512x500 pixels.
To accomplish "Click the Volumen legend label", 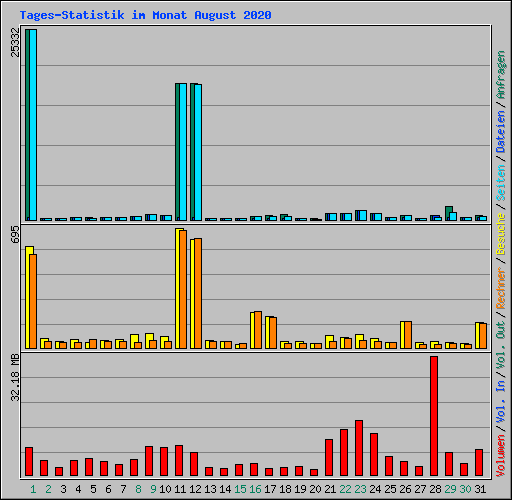I will [501, 456].
